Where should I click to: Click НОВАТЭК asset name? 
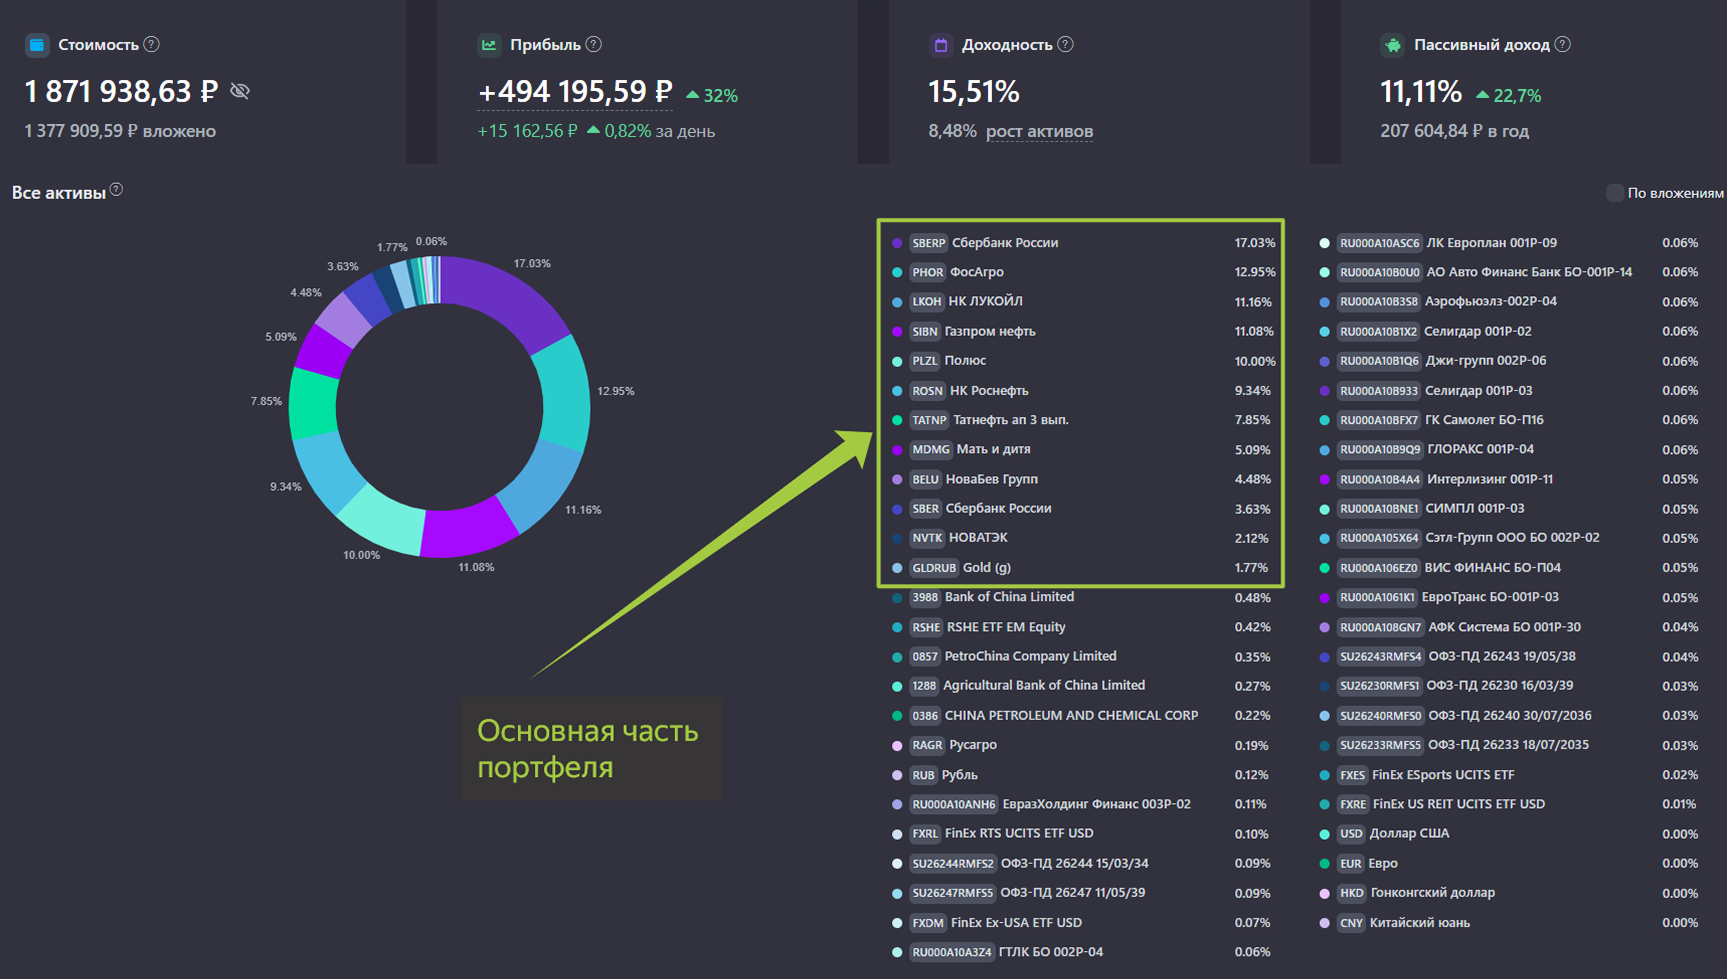tap(978, 538)
